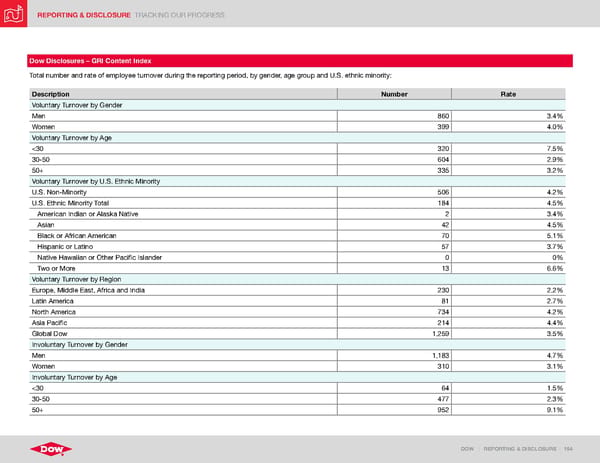Click the 3.7% rate cell
600x463 pixels.
[x=509, y=247]
